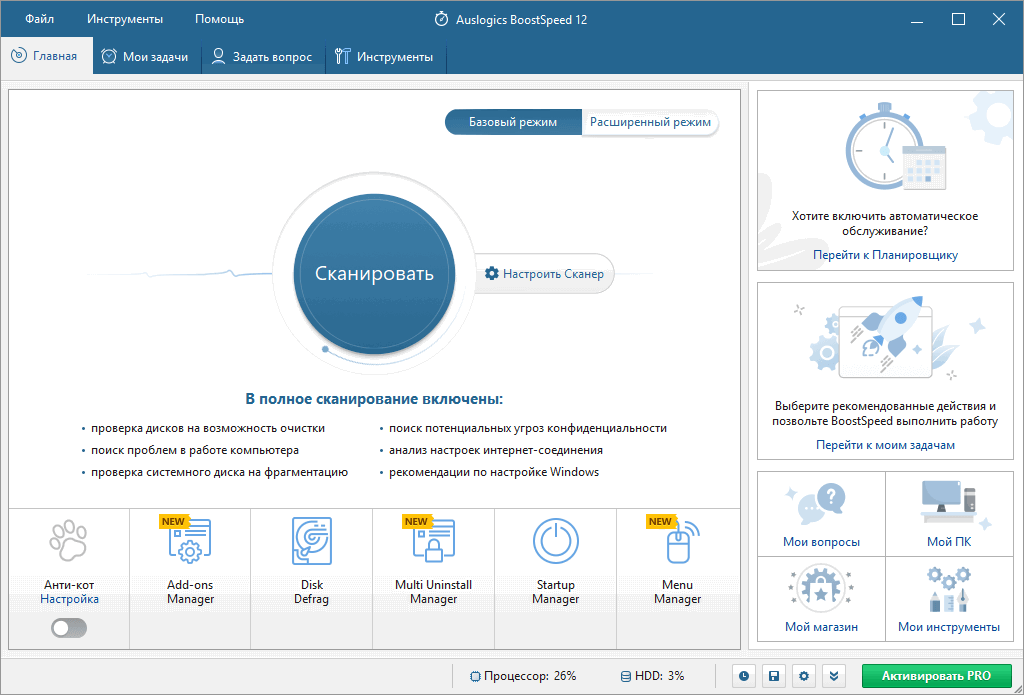
Task: Click the Auslogics BoostSpeed 12 window title
Action: (519, 20)
